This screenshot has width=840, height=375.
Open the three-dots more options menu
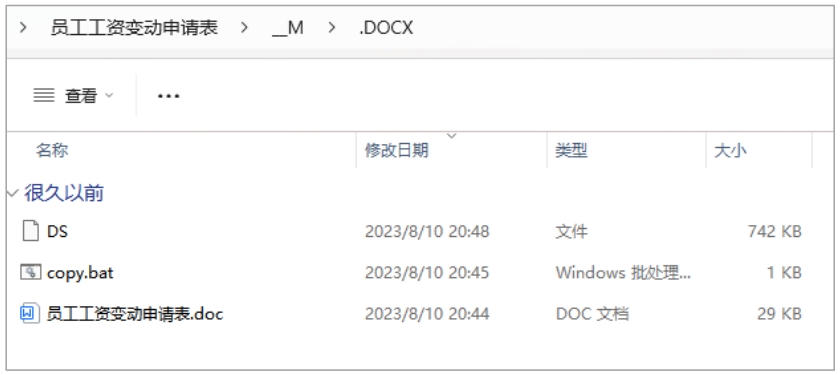168,96
